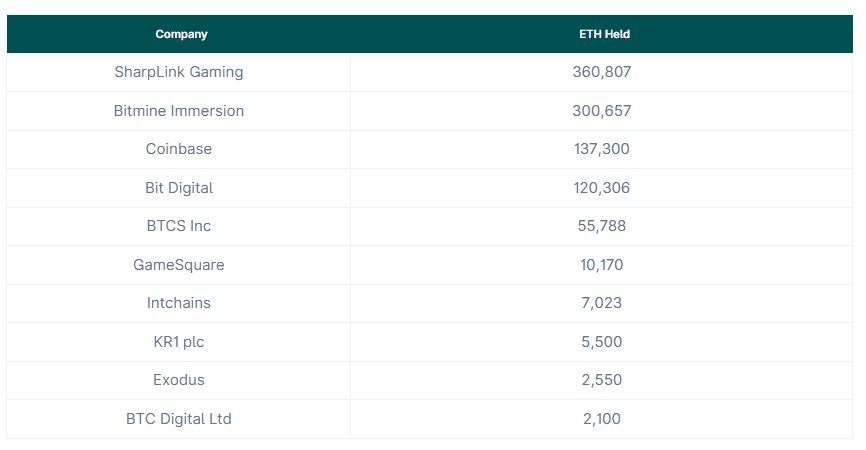Click the Company column header
Screen dimensions: 866x450
(x=181, y=34)
